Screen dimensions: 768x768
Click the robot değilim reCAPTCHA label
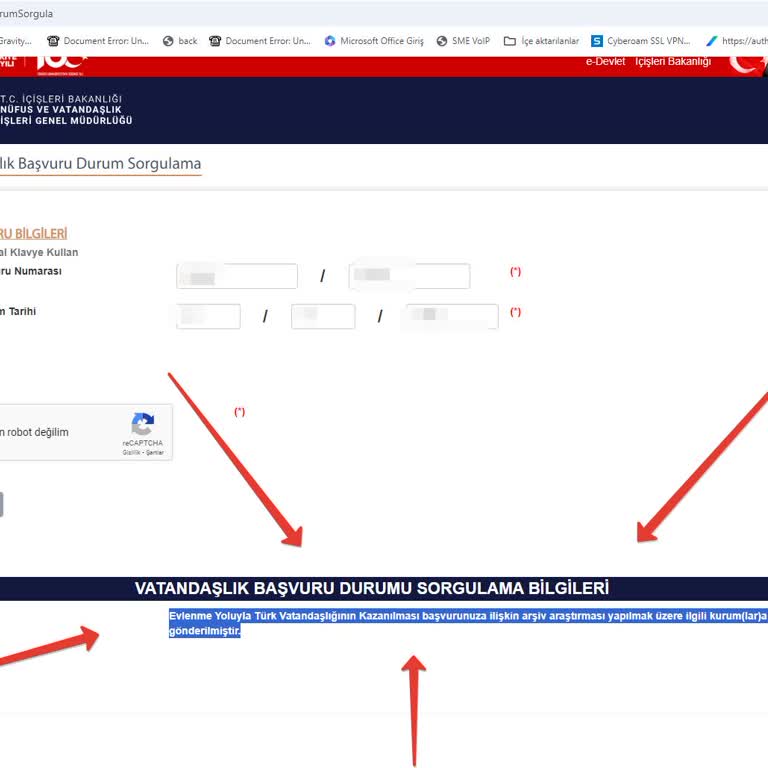coord(34,432)
